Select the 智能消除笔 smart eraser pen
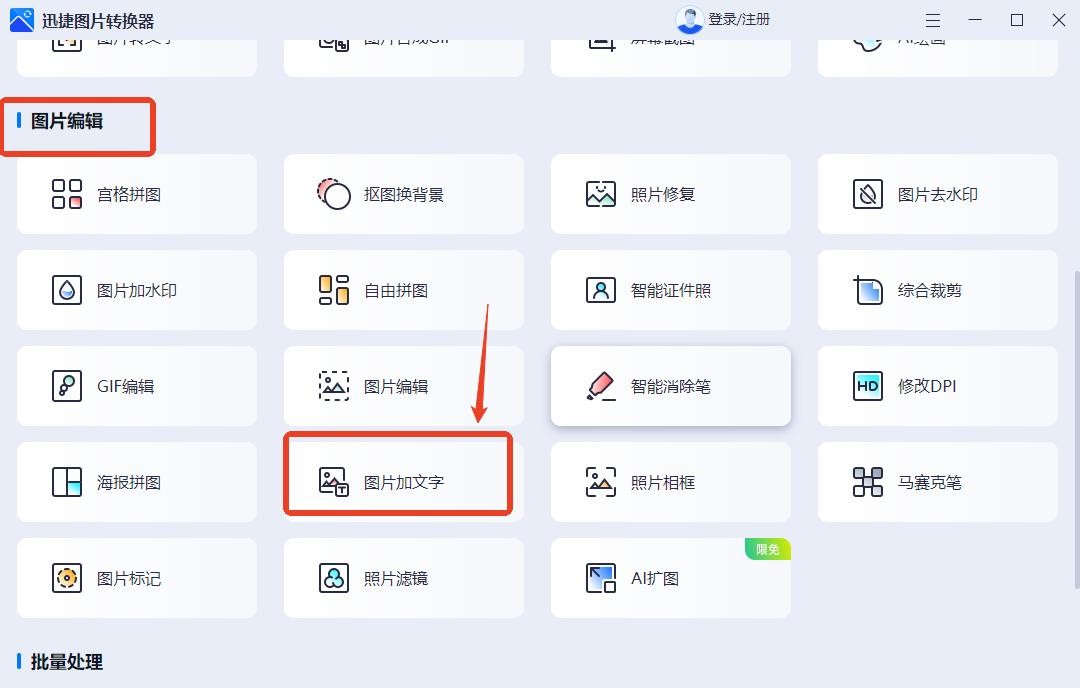This screenshot has height=688, width=1080. coord(670,386)
